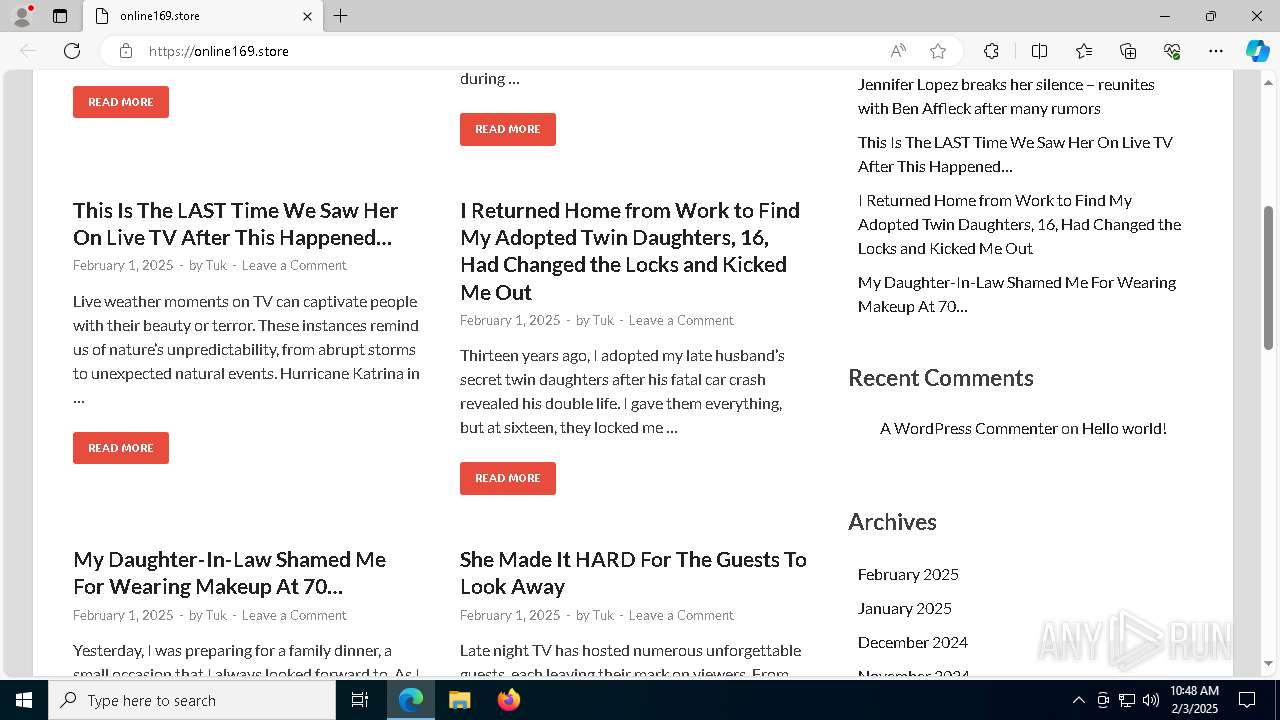Open 'My Daughter-In-Law Shamed Me' article title
Image resolution: width=1280 pixels, height=720 pixels.
(x=229, y=573)
